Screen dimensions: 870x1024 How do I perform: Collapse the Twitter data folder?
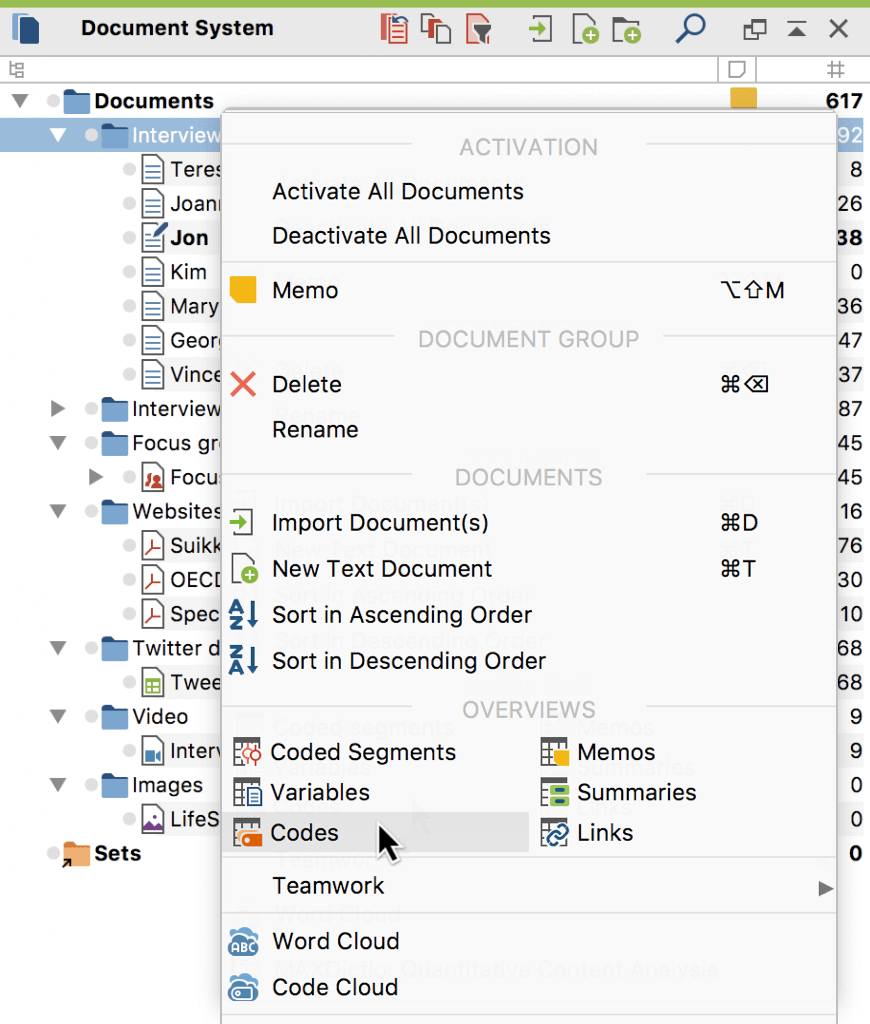(58, 648)
